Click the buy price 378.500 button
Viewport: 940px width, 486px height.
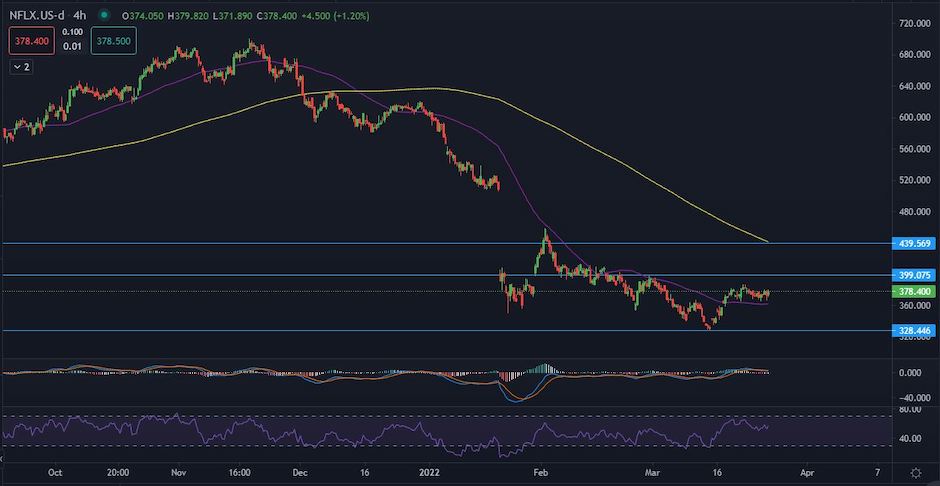pos(113,41)
